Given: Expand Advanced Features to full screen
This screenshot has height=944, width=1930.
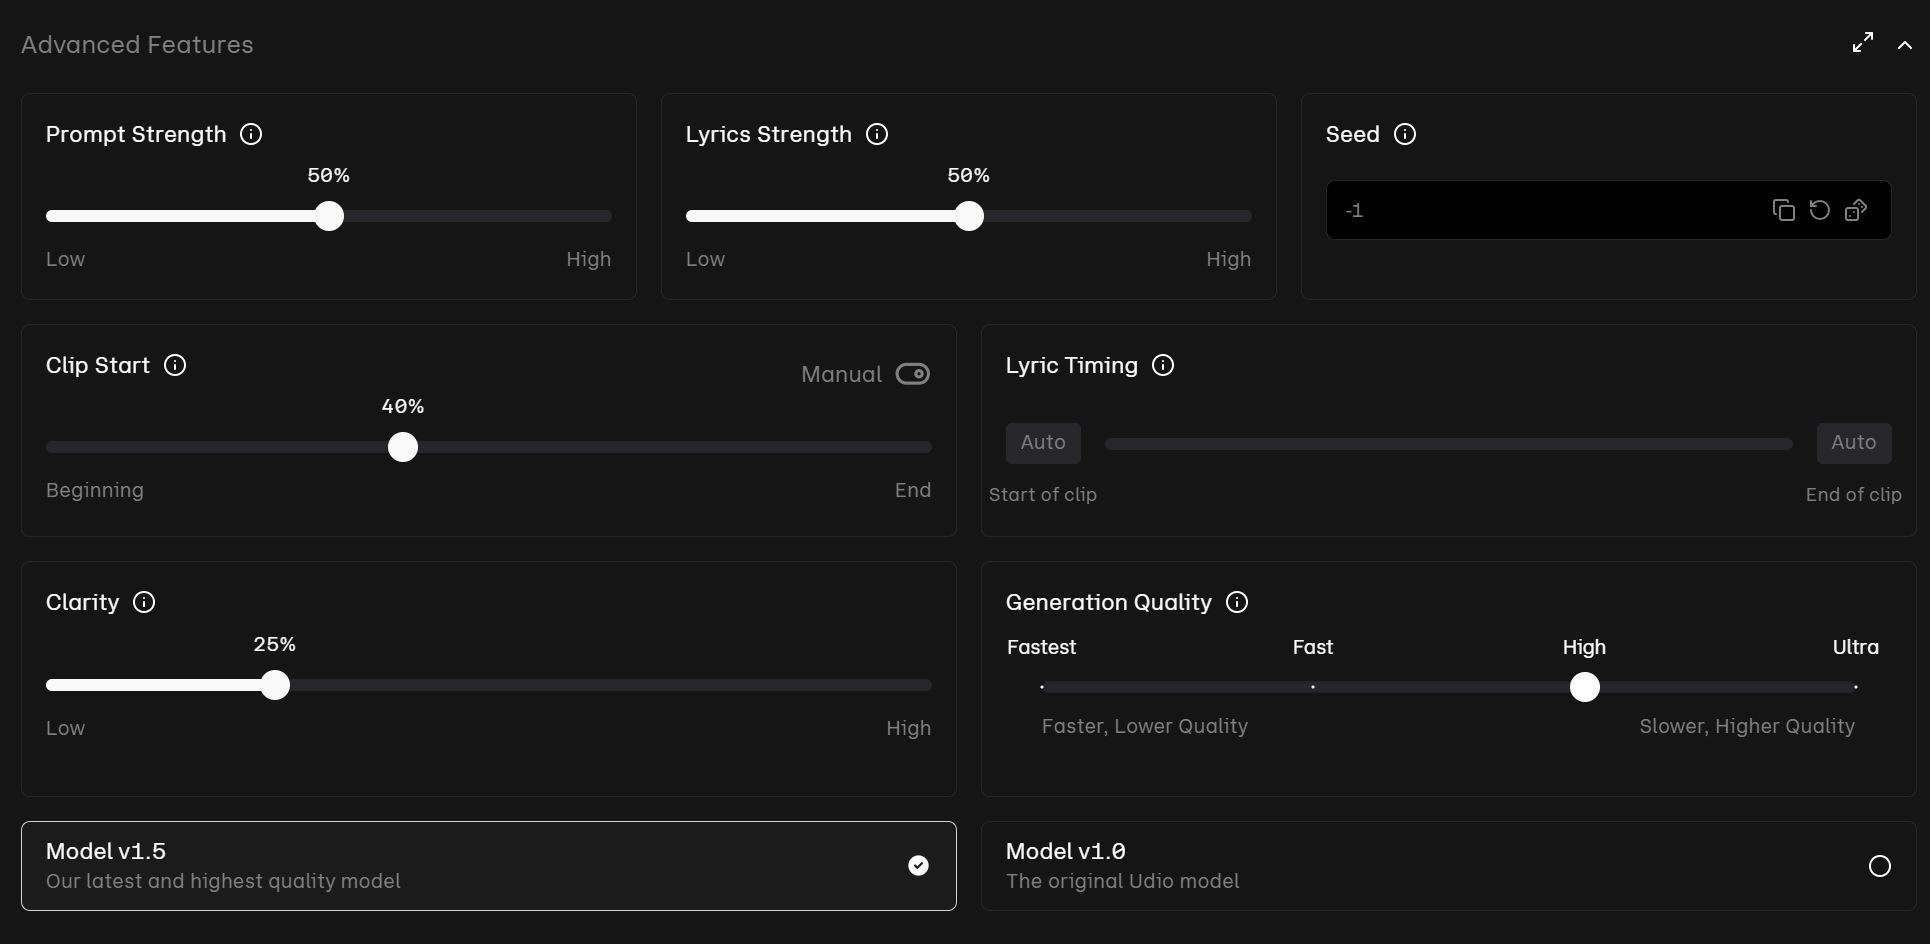Looking at the screenshot, I should (1862, 43).
